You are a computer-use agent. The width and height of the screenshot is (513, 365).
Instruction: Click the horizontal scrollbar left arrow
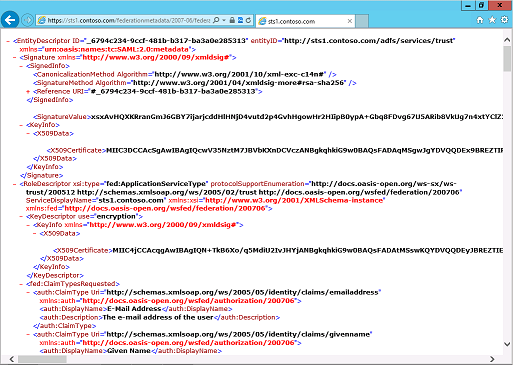(12, 359)
